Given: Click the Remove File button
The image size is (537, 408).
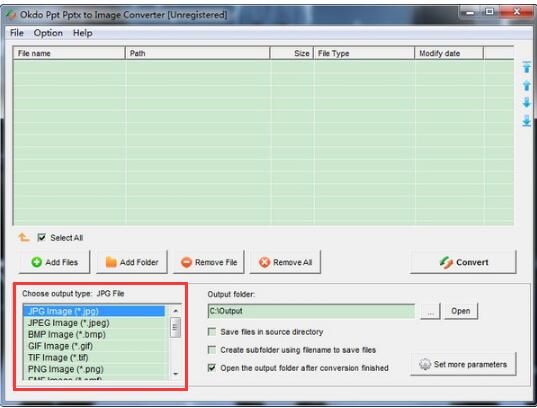Looking at the screenshot, I should 209,262.
